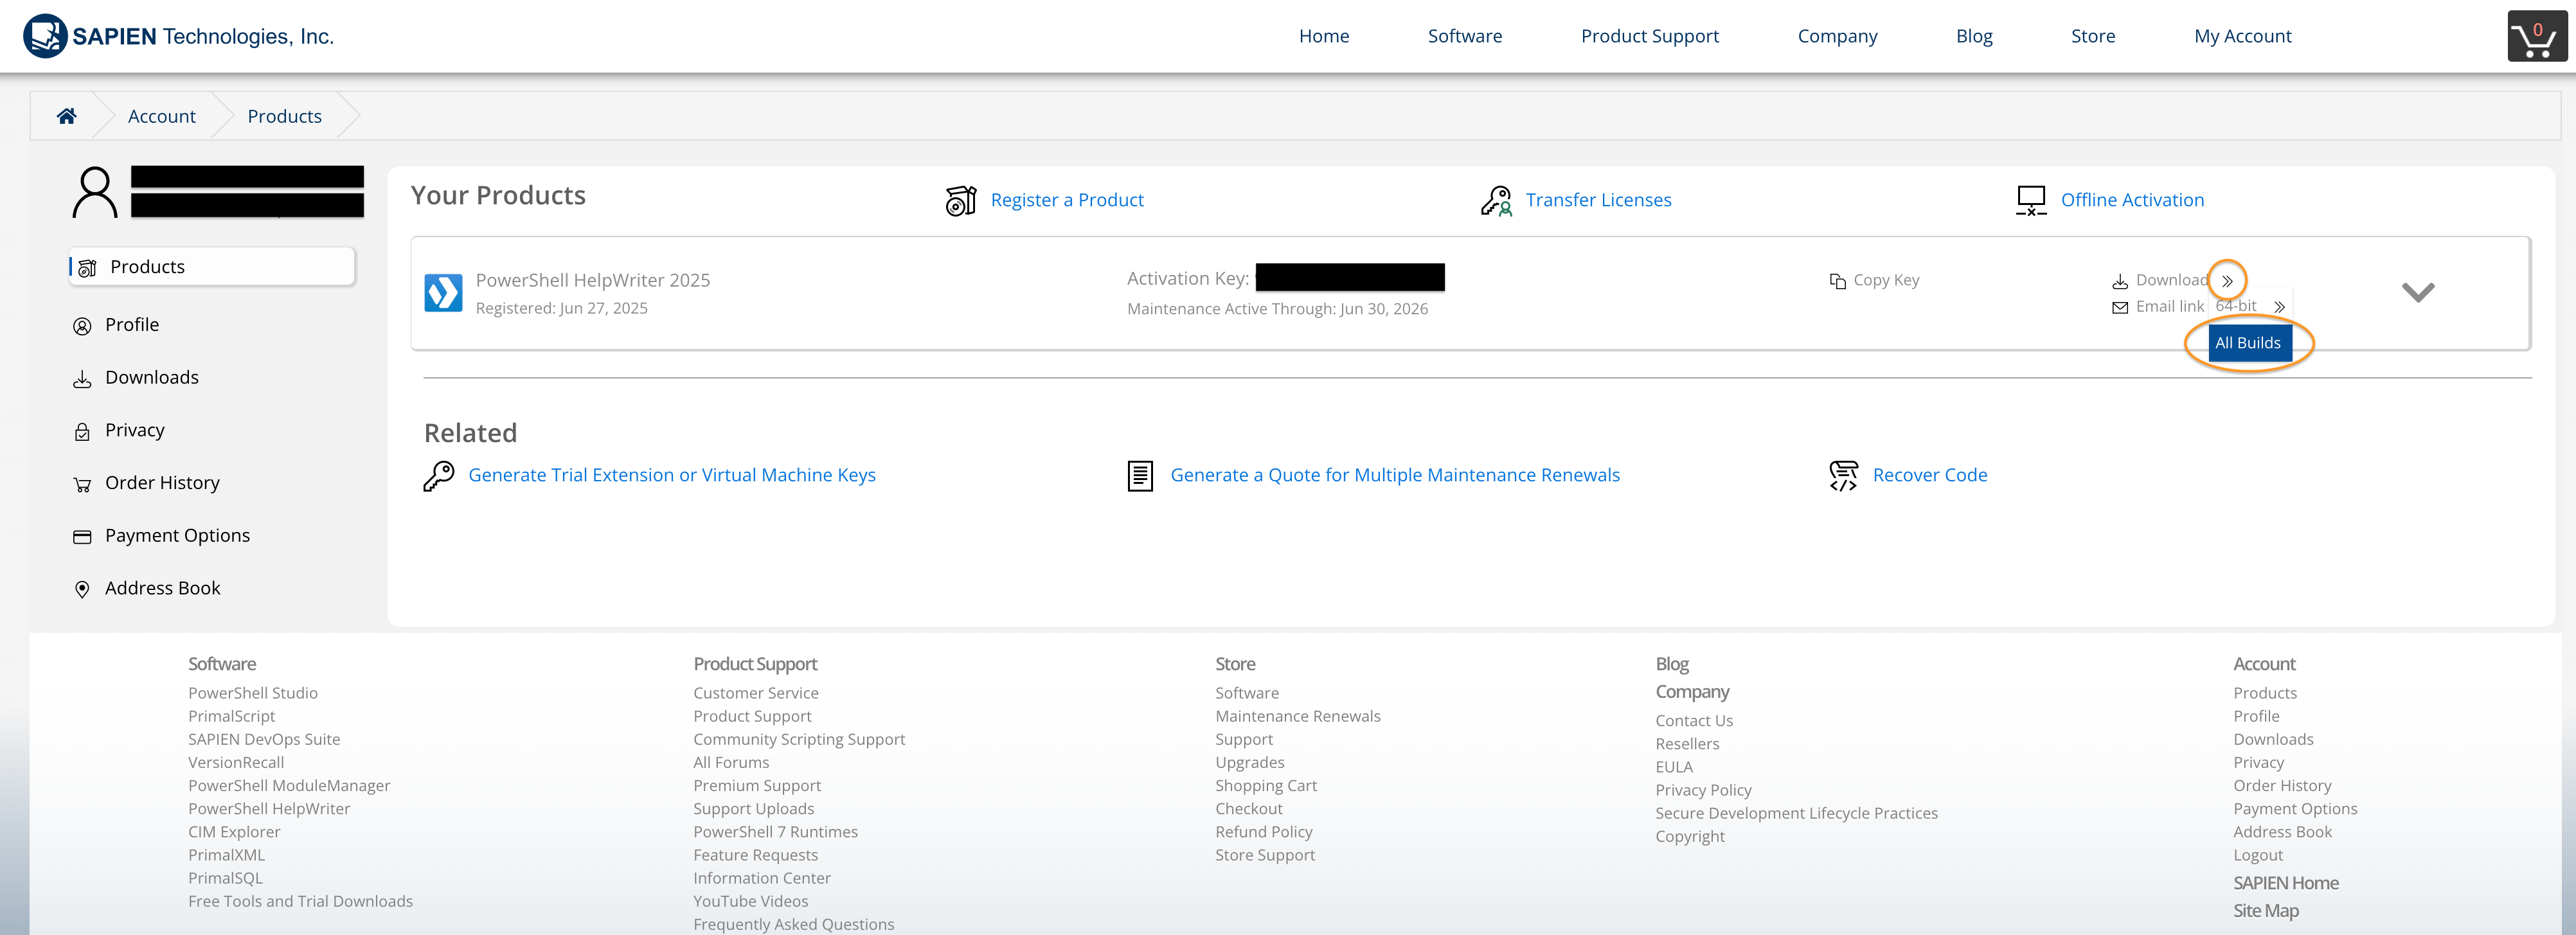Image resolution: width=2576 pixels, height=935 pixels.
Task: Open the Blog menu item
Action: 1974,36
